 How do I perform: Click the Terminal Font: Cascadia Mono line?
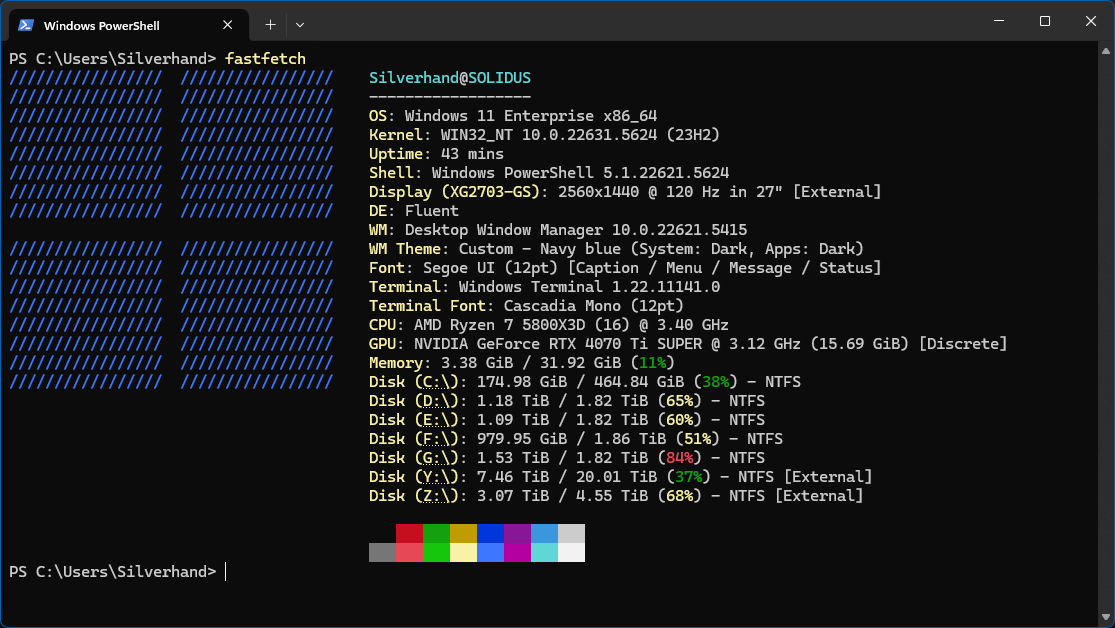[x=526, y=306]
